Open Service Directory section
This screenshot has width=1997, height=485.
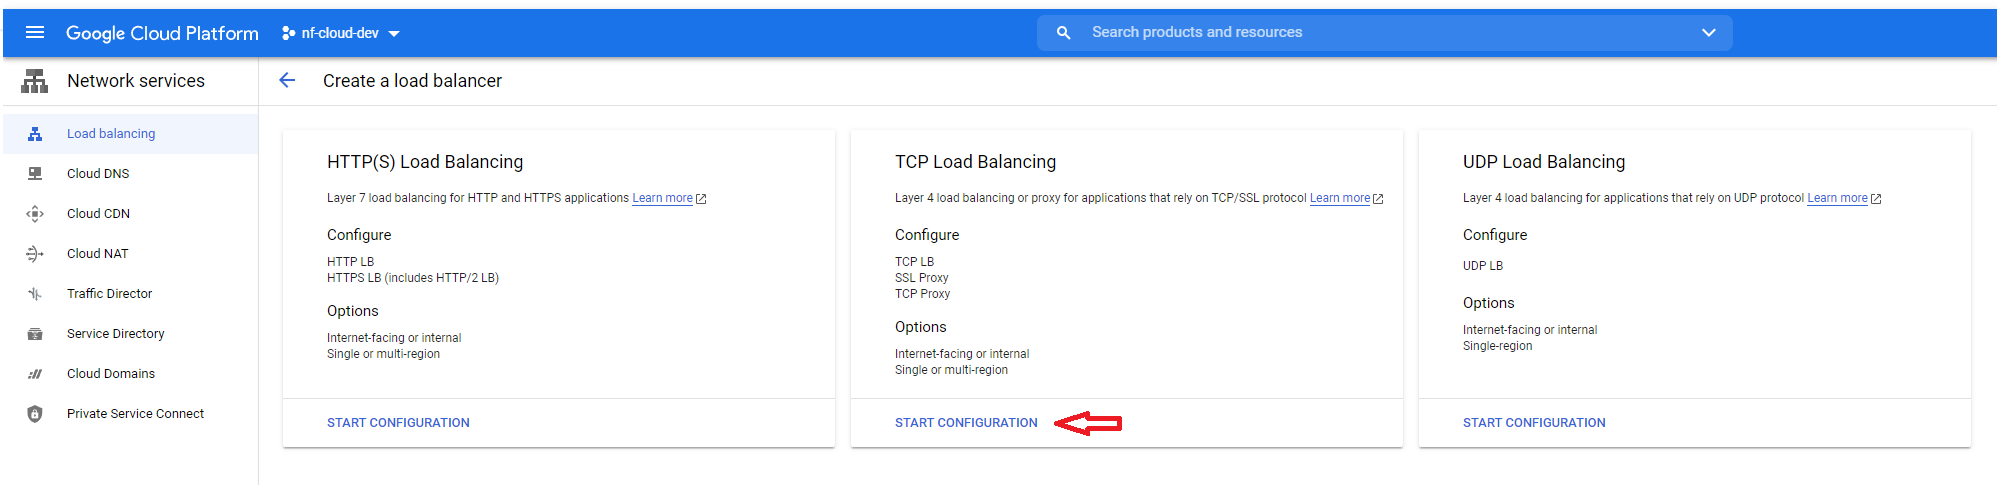pos(116,334)
